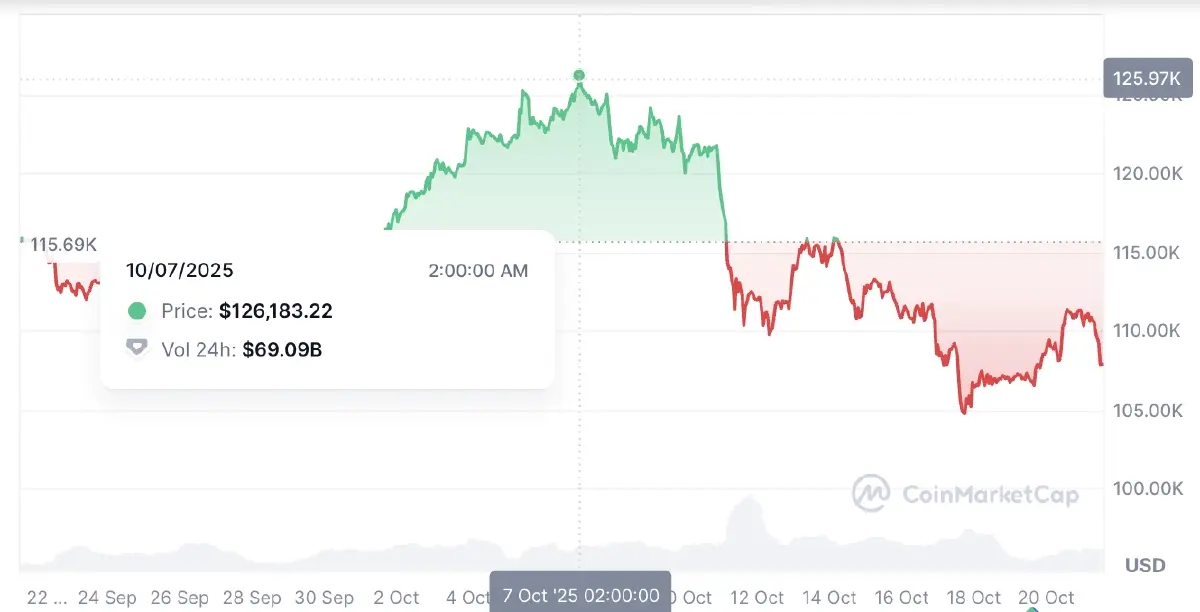Screen dimensions: 1200x612
Task: Click the green Price dot in the tooltip
Action: (x=137, y=311)
